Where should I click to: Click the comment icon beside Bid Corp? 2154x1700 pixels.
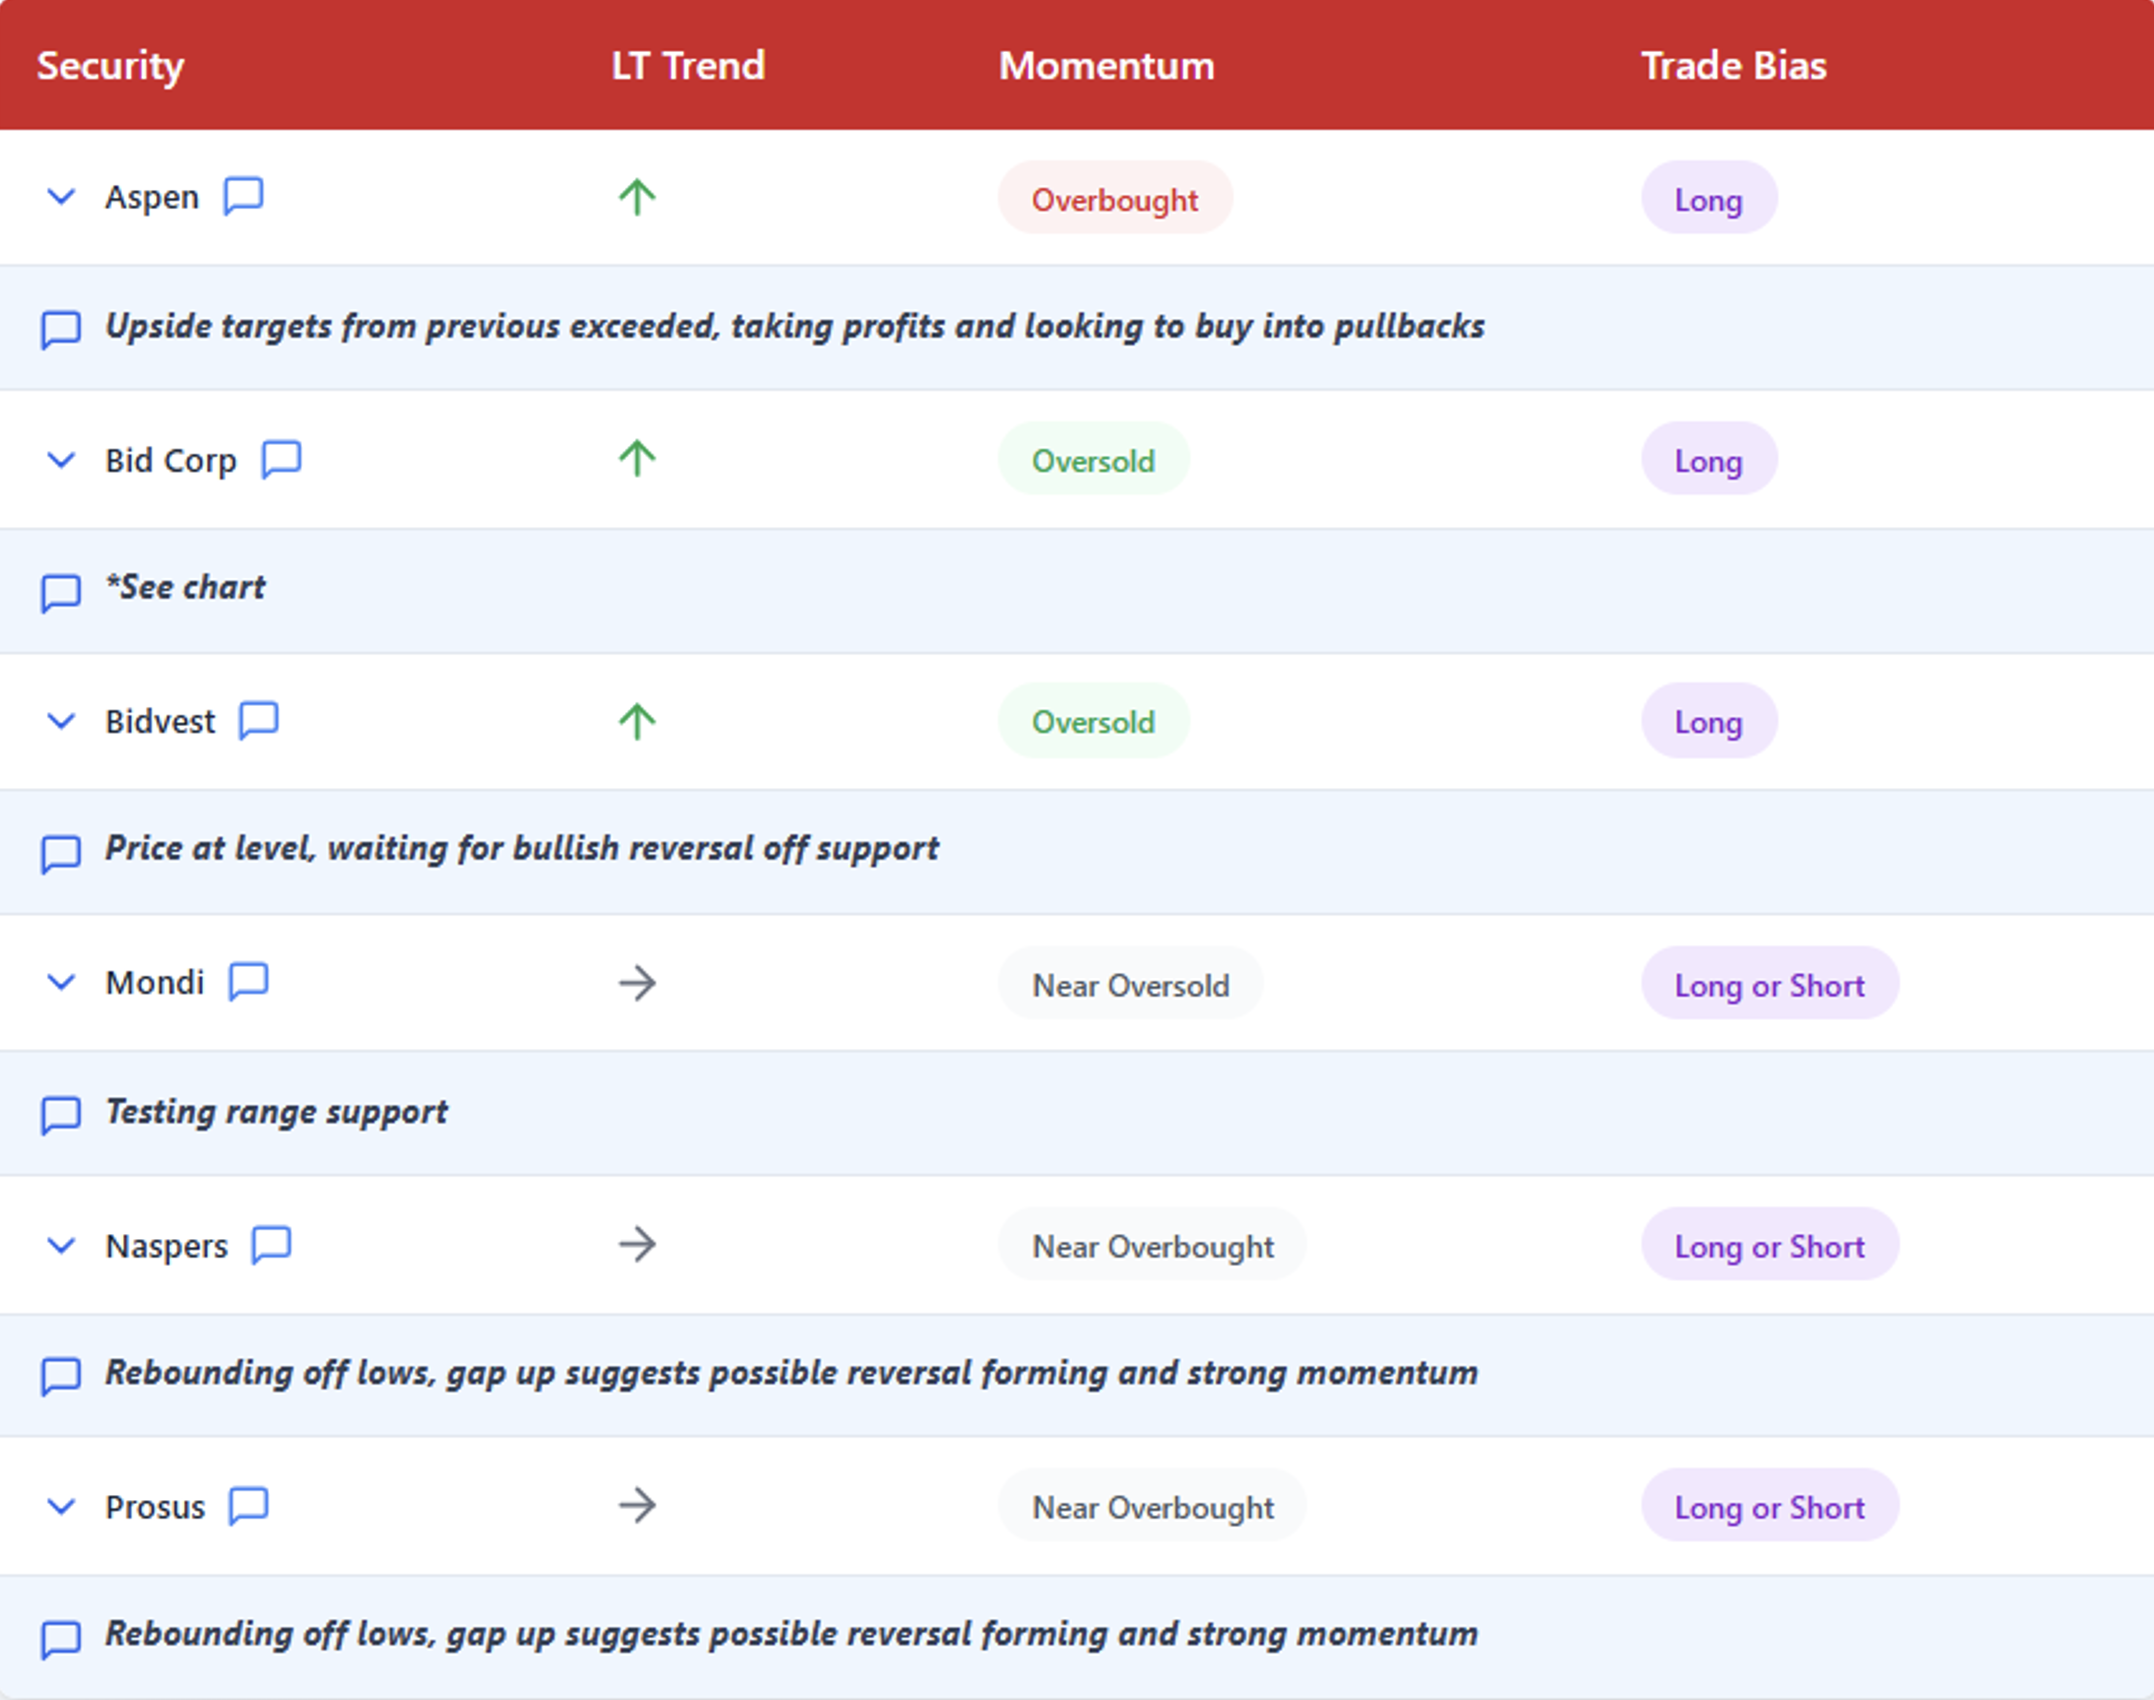[x=281, y=460]
